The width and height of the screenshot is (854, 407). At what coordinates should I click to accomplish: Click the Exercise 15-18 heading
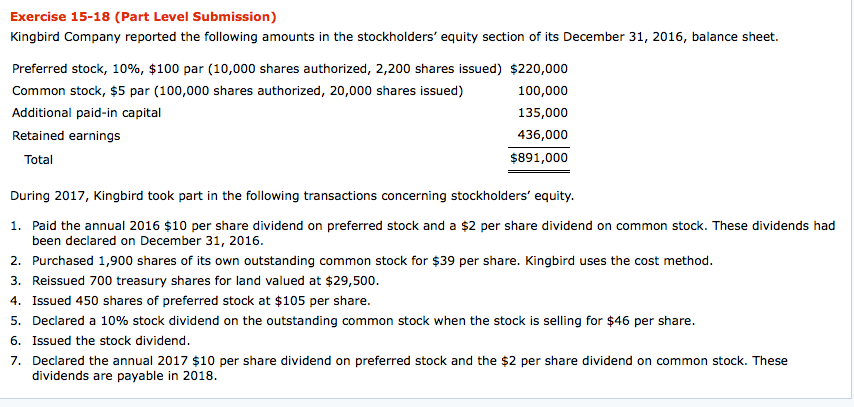pyautogui.click(x=144, y=17)
